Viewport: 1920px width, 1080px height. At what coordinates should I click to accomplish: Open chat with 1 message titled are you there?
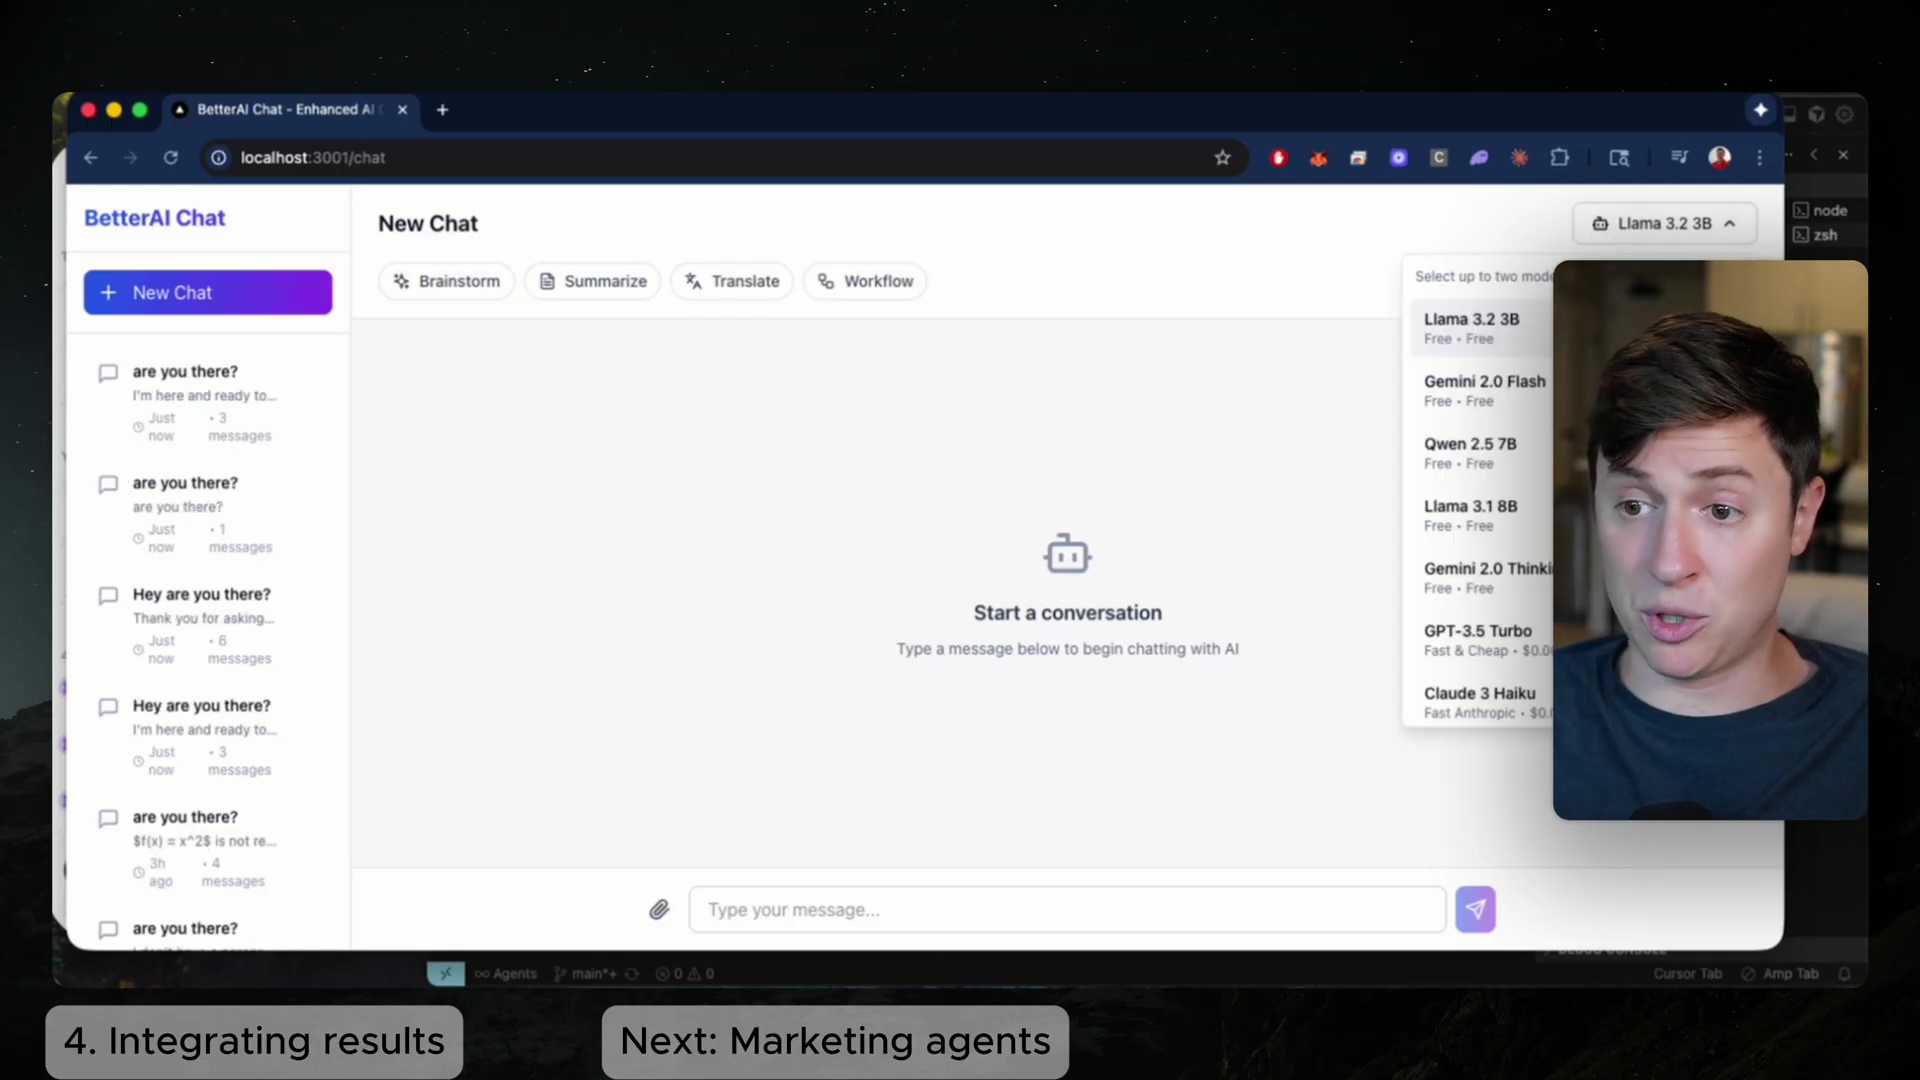[208, 514]
